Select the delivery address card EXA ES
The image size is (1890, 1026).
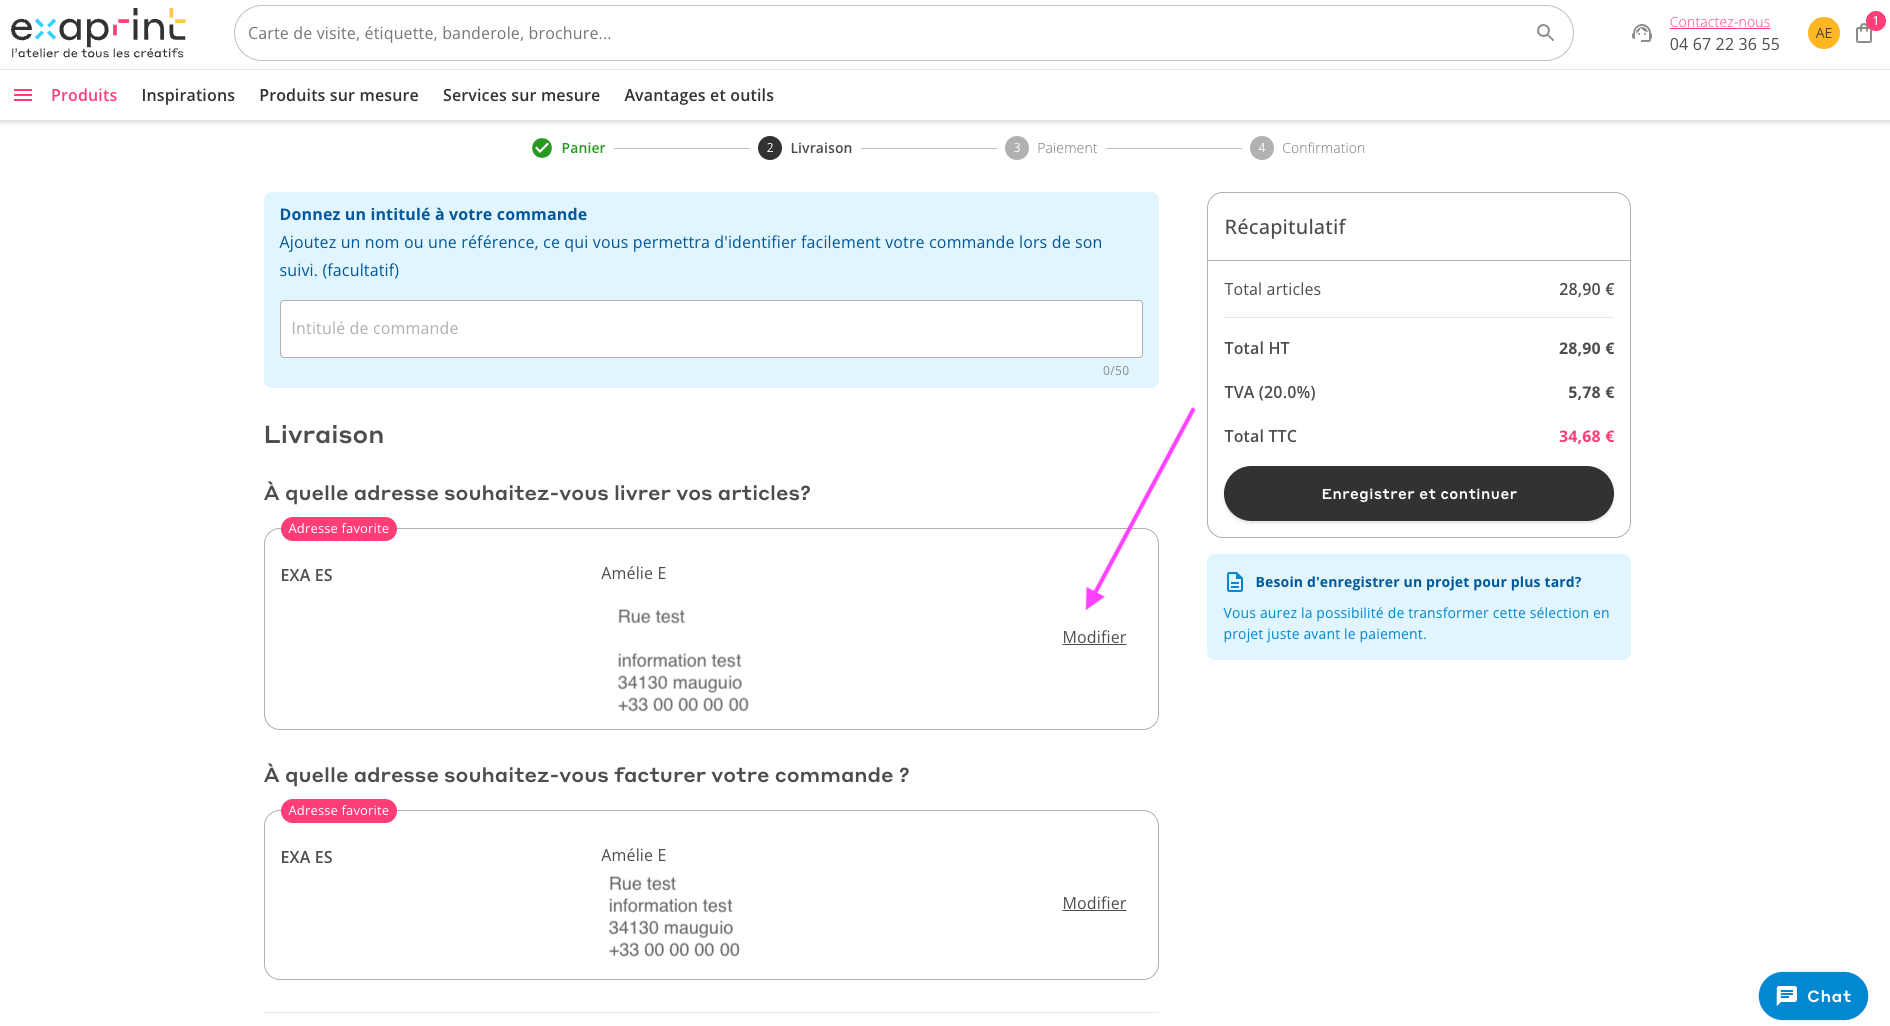click(x=711, y=629)
